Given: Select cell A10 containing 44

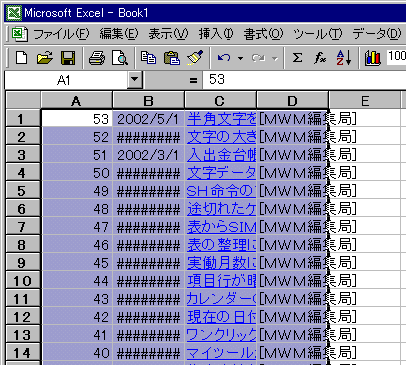Looking at the screenshot, I should [77, 281].
